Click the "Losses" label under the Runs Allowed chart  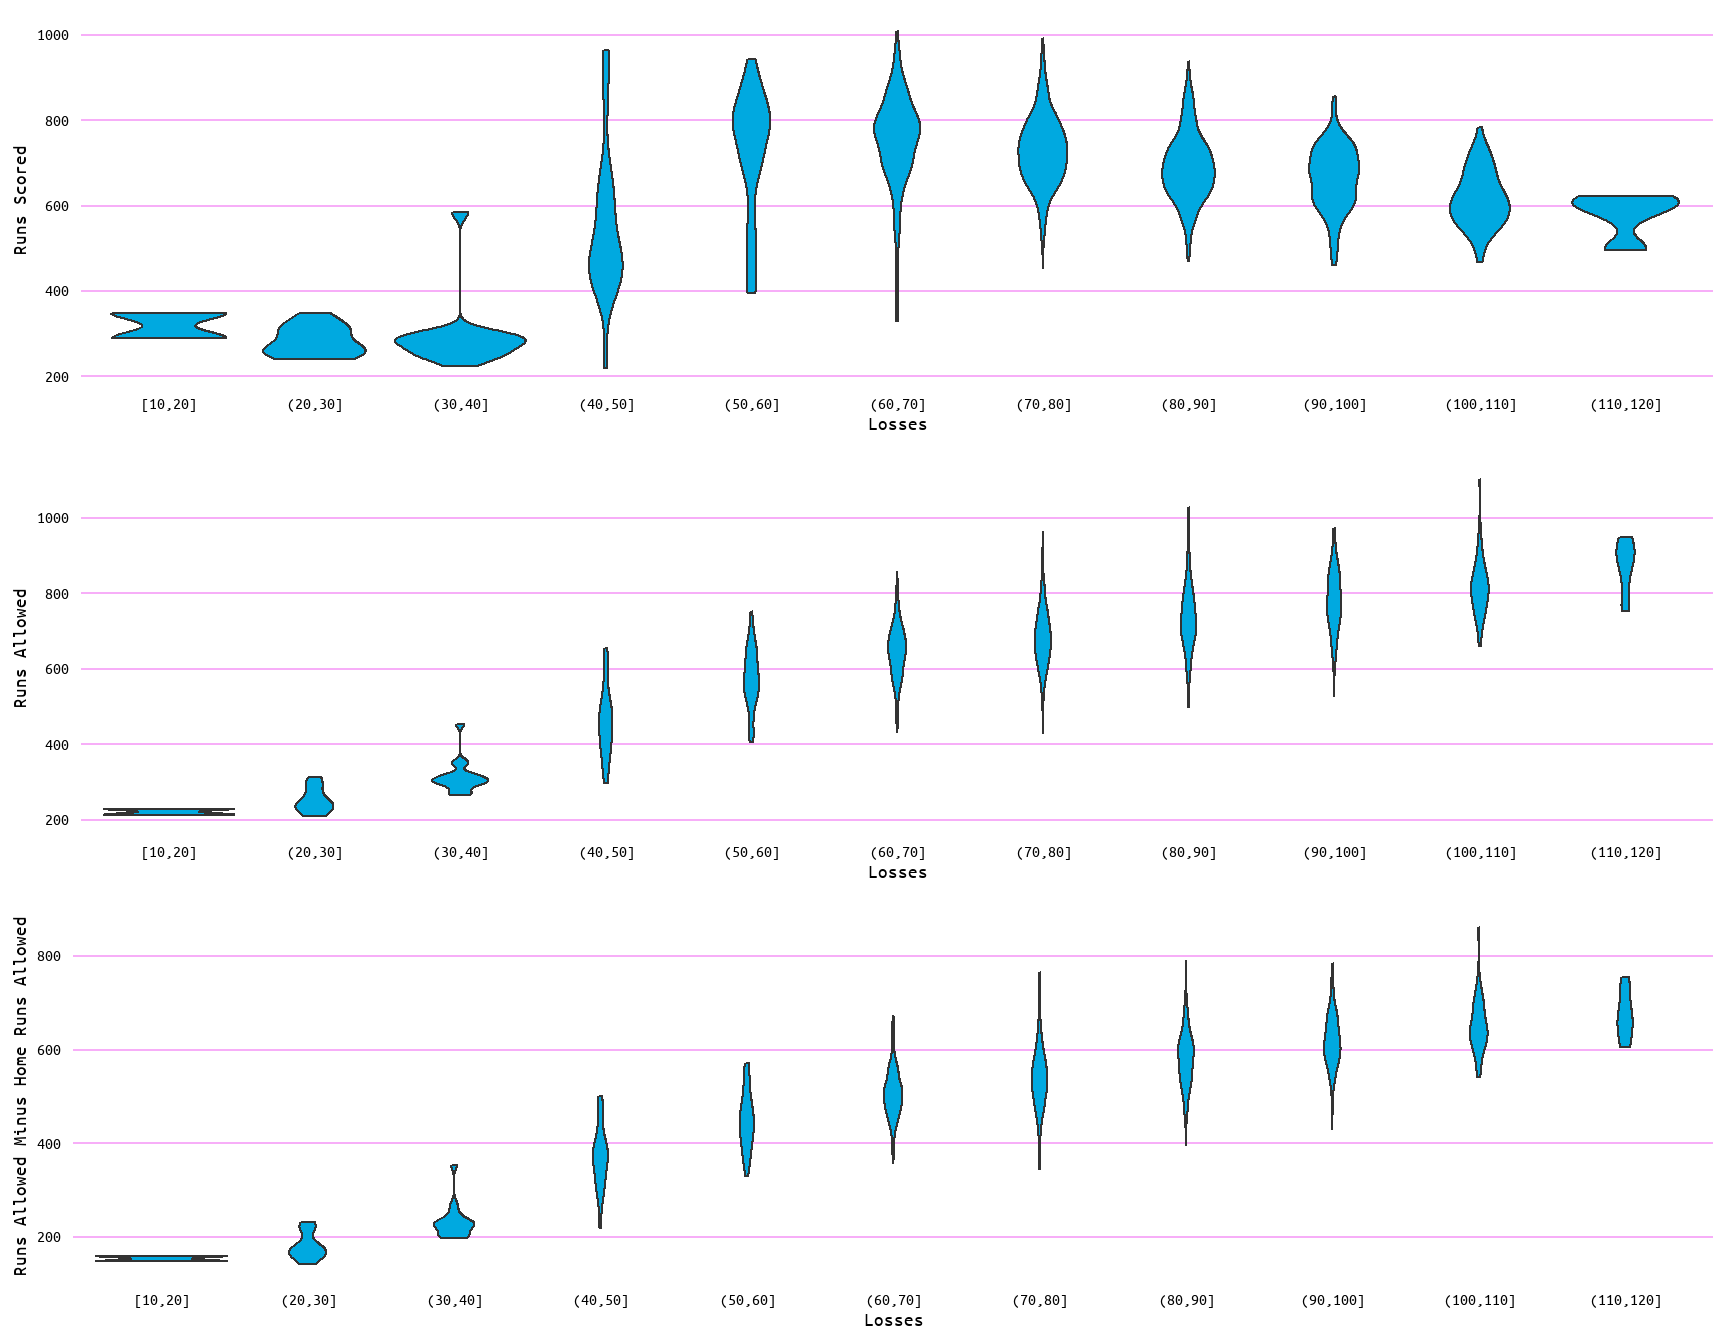click(897, 872)
